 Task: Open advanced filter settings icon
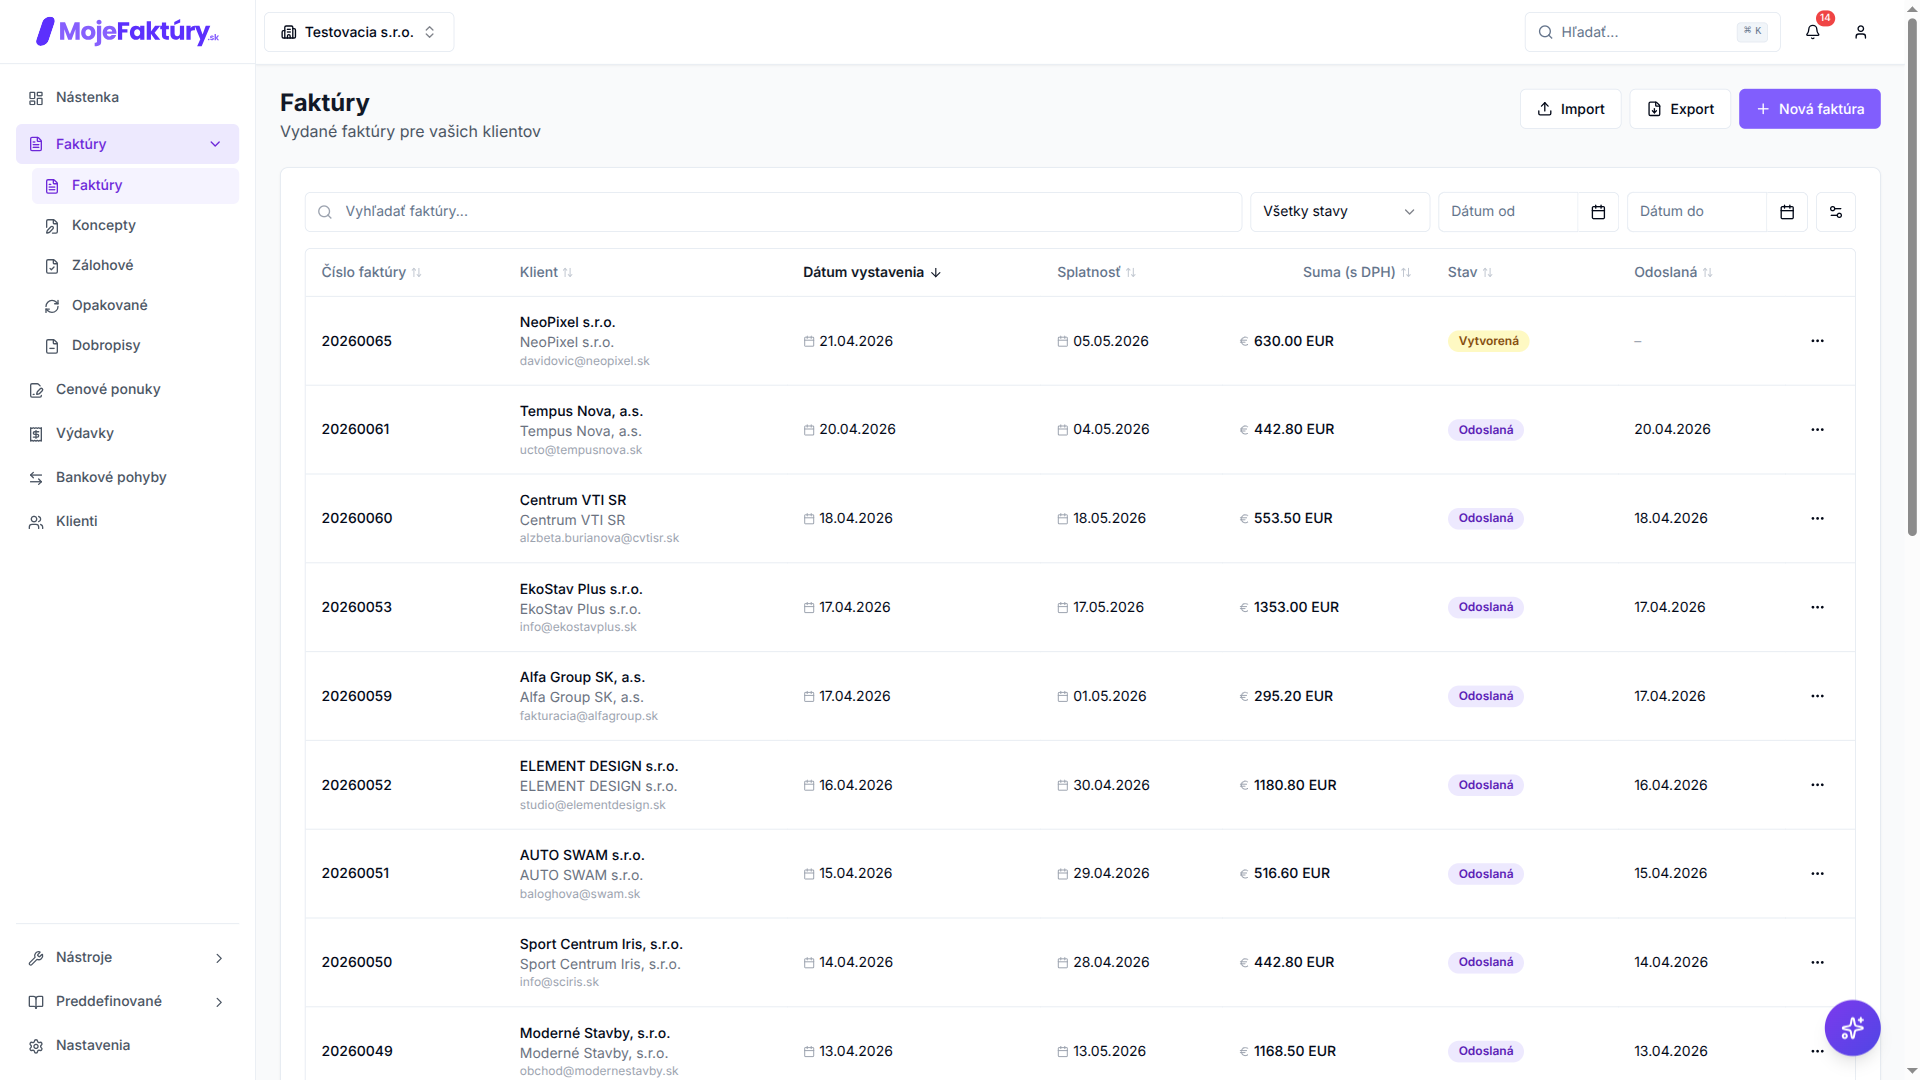pyautogui.click(x=1835, y=212)
